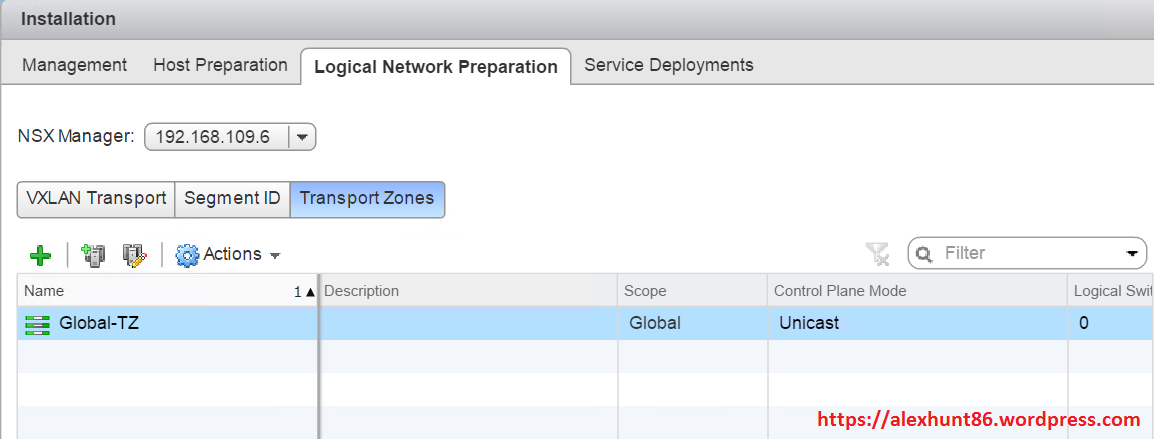Click the Actions gear icon
Image resolution: width=1154 pixels, height=439 pixels.
187,255
